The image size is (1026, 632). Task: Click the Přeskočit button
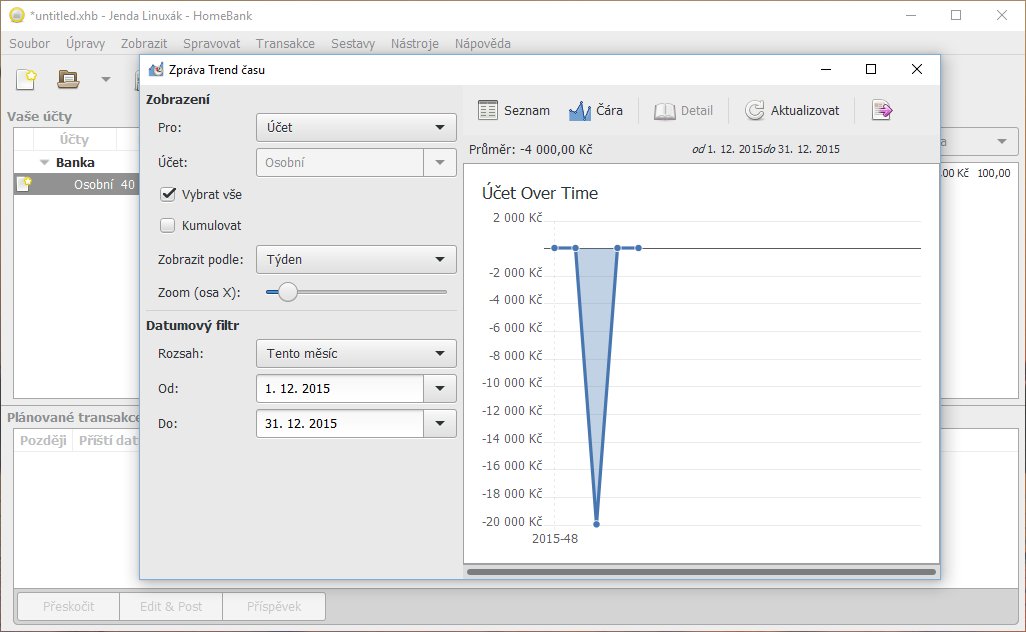tap(69, 606)
